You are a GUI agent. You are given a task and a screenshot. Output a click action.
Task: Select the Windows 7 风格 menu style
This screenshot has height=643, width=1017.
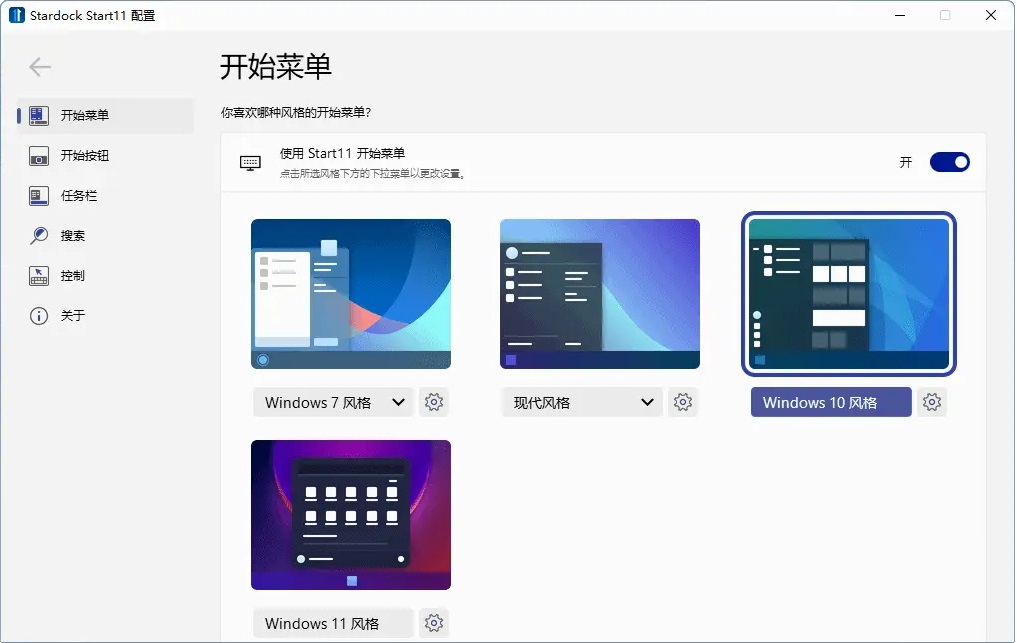tap(350, 293)
